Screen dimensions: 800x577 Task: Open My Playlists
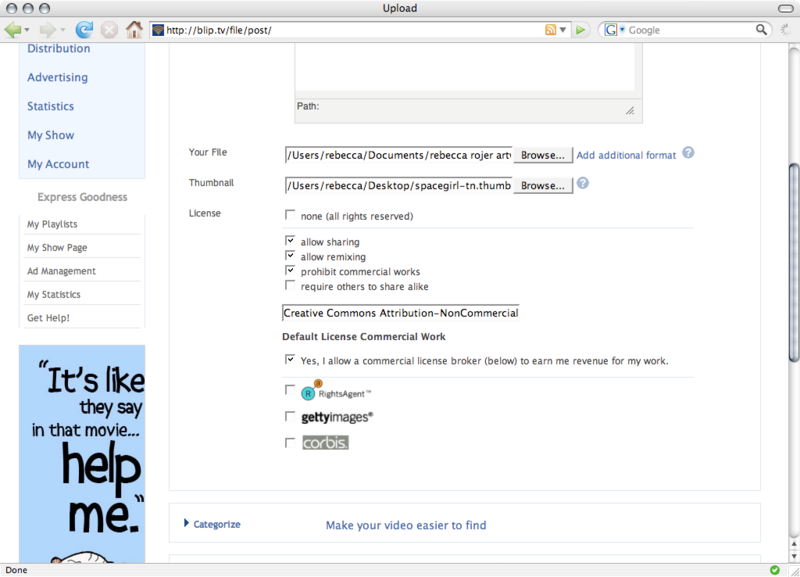[x=52, y=224]
